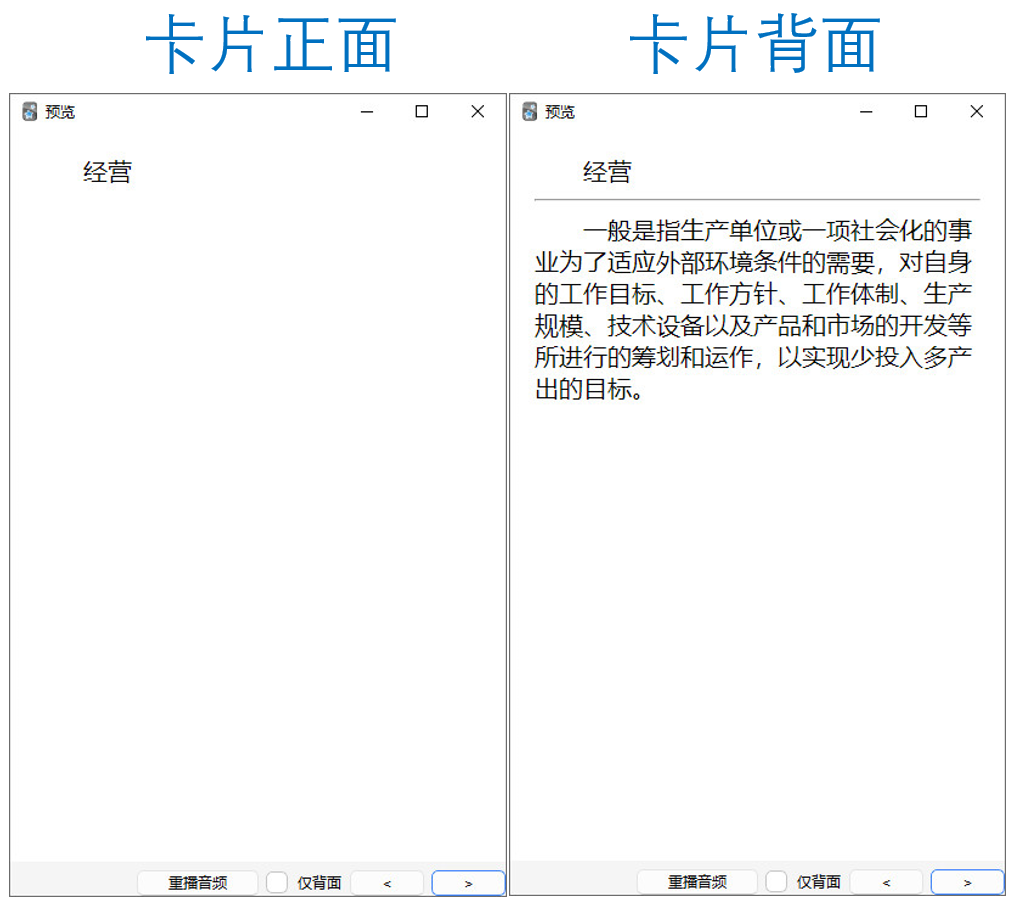The width and height of the screenshot is (1014, 908).
Task: Click the Anki icon in the back-card preview window
Action: point(530,112)
